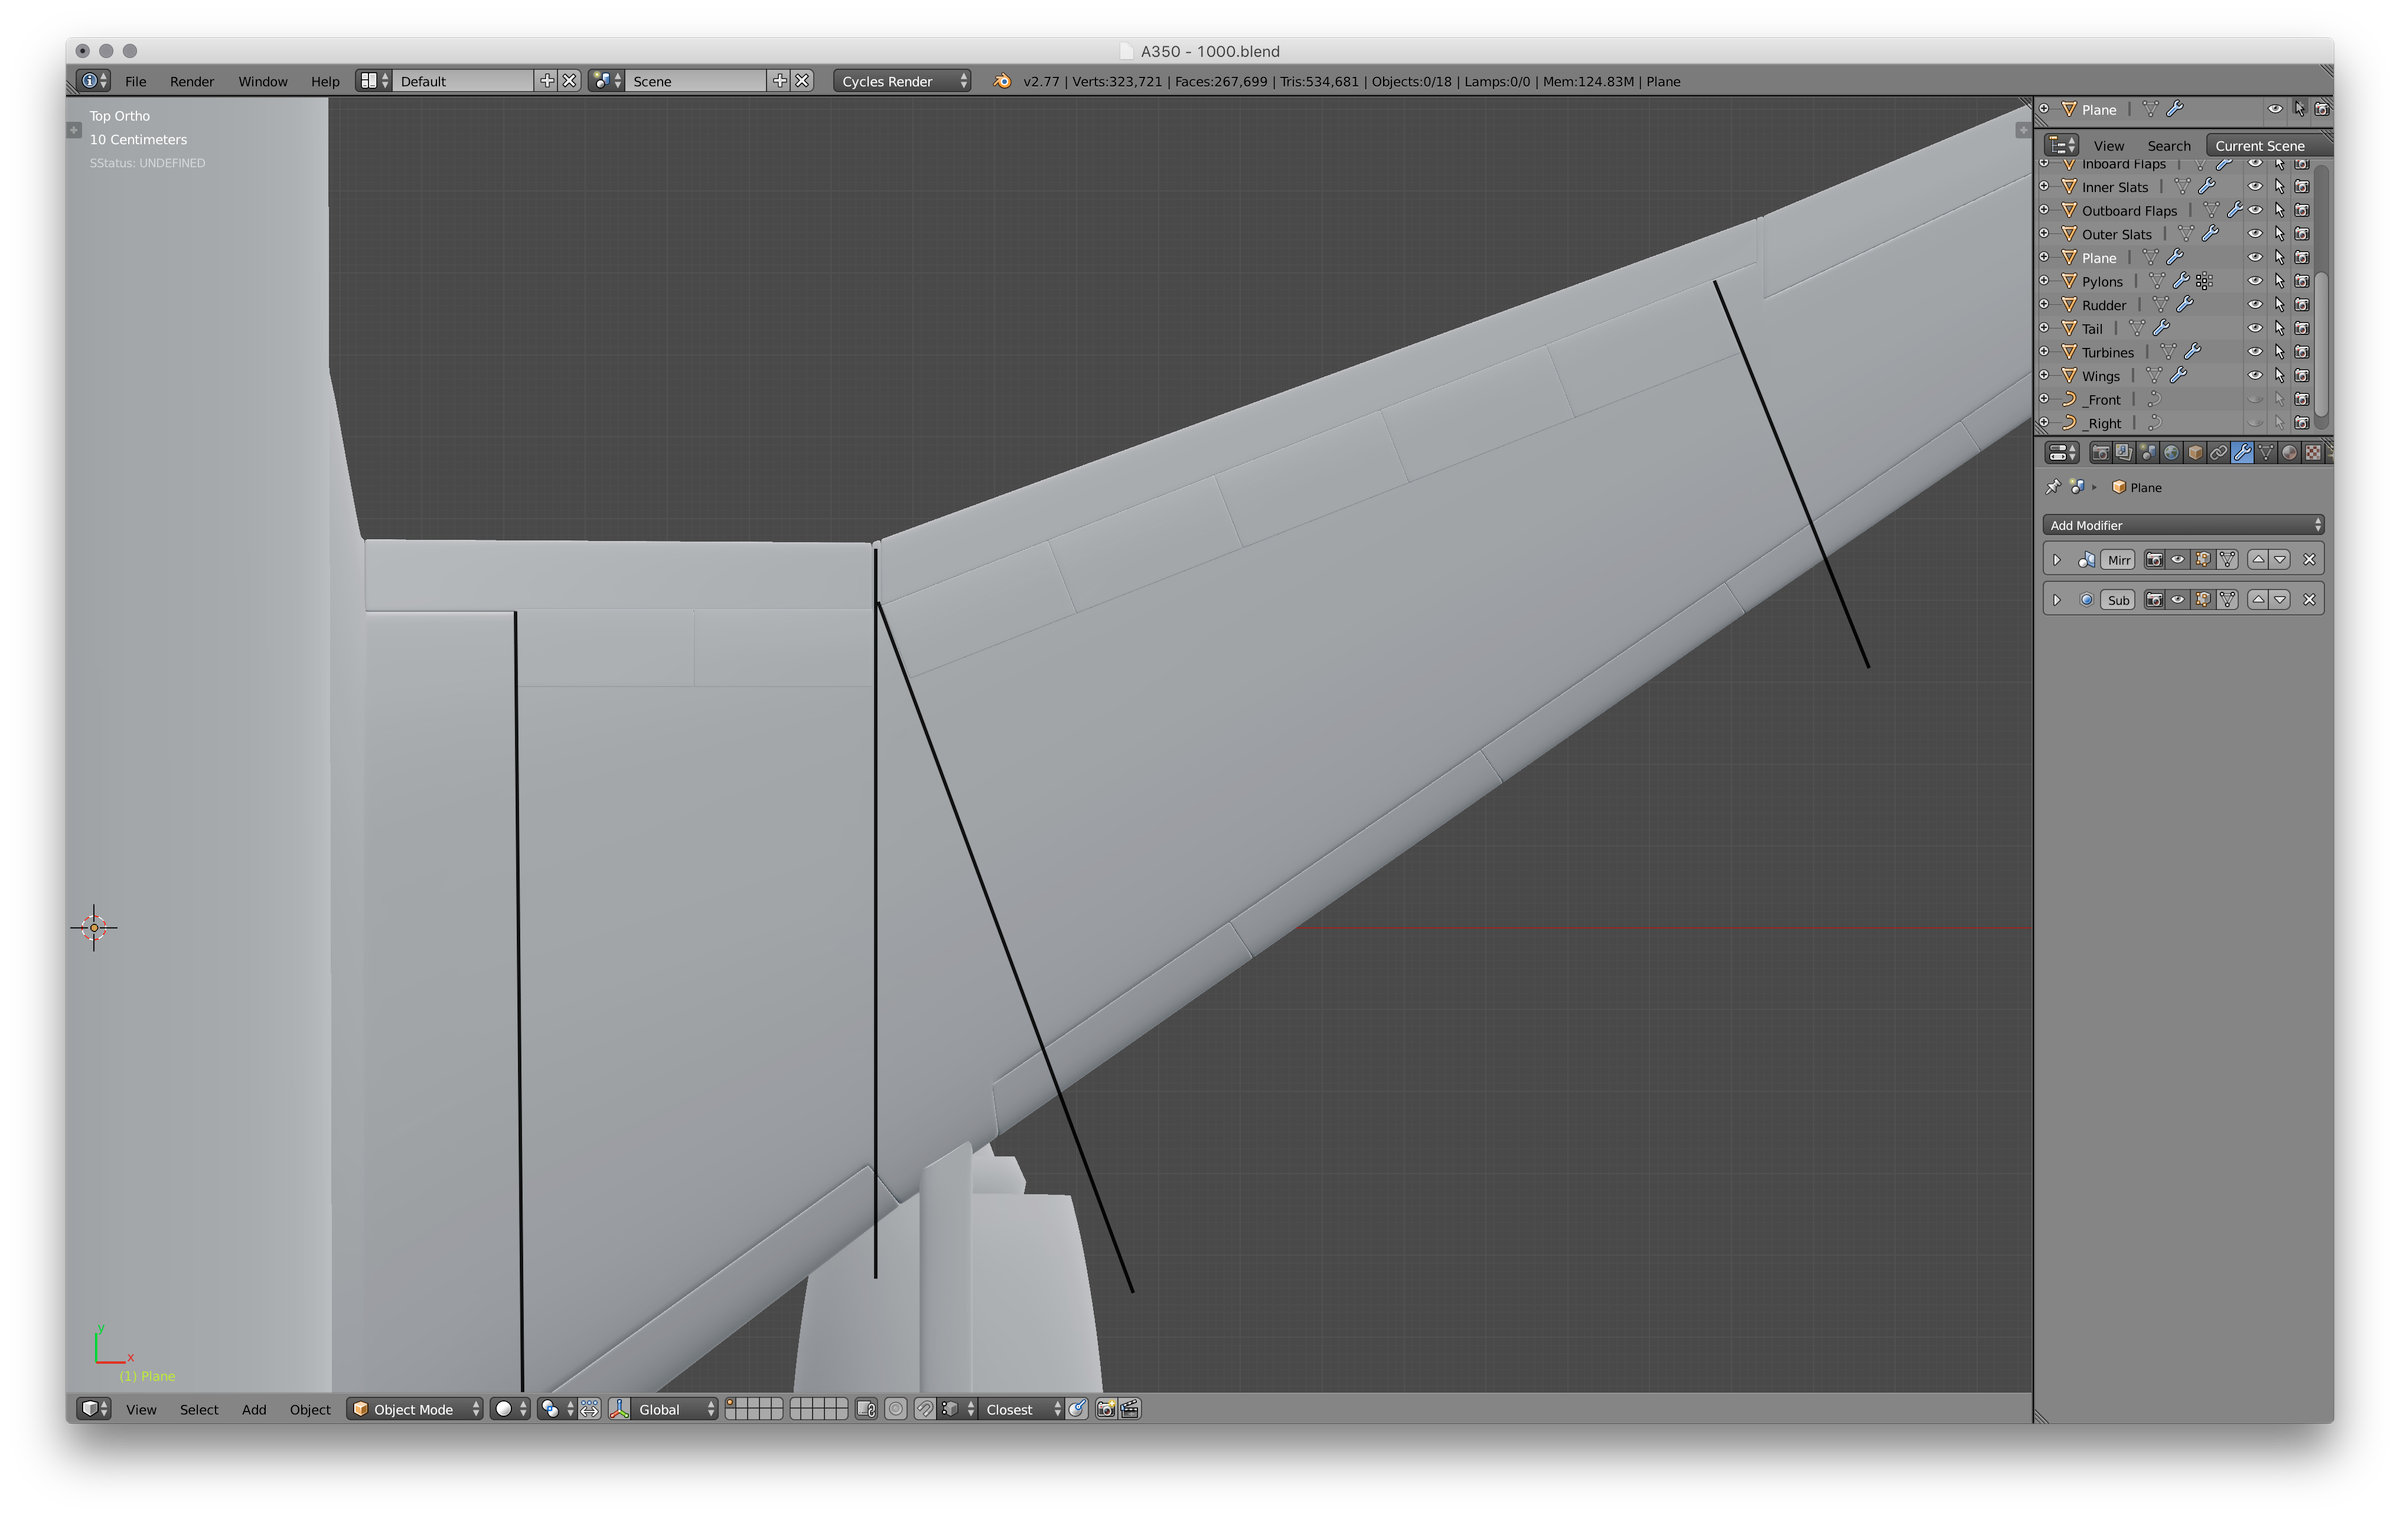Open the Texture properties checker tab

coord(2313,453)
